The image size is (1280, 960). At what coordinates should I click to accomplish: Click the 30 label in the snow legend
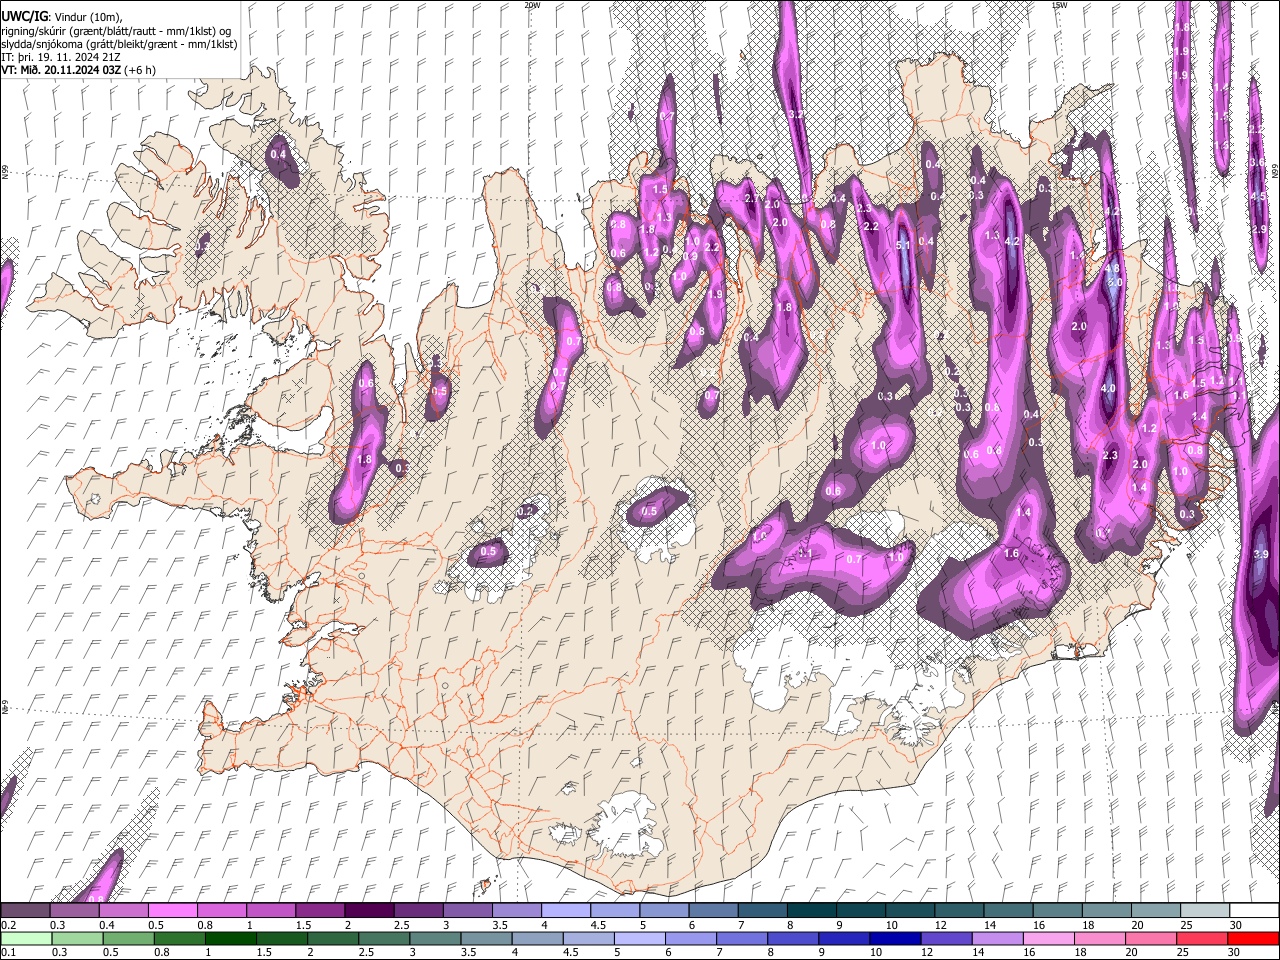1235,925
